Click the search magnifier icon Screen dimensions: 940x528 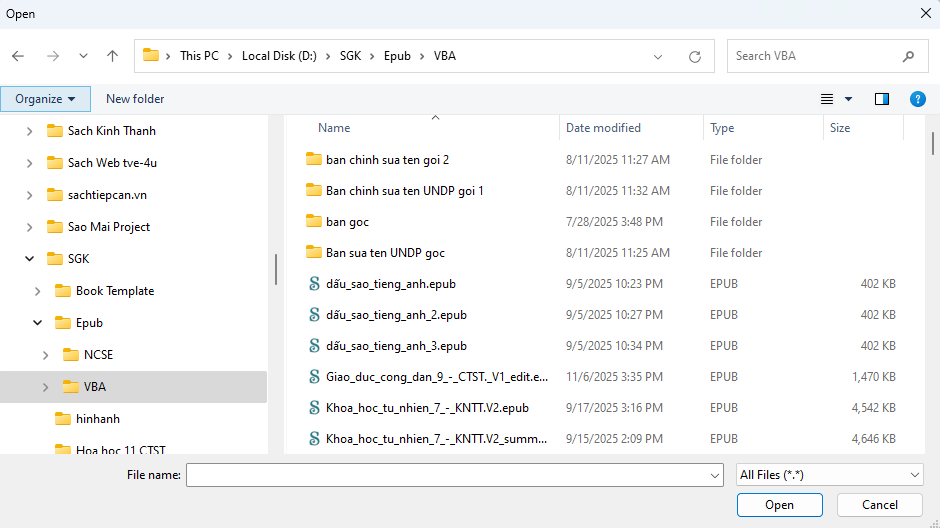click(x=908, y=57)
